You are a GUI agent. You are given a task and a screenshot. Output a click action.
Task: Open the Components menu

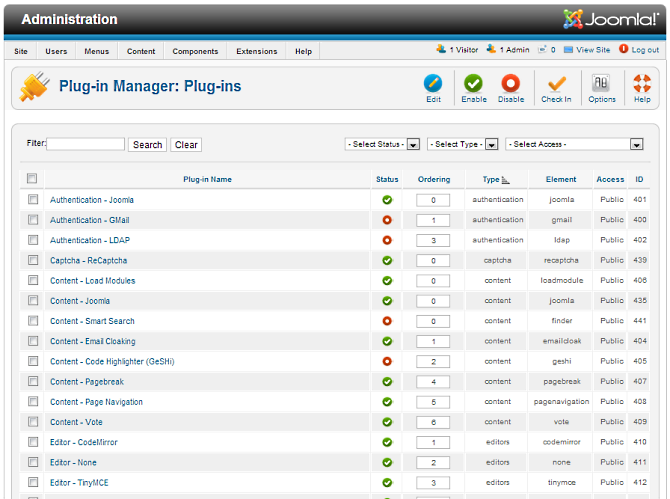point(195,51)
